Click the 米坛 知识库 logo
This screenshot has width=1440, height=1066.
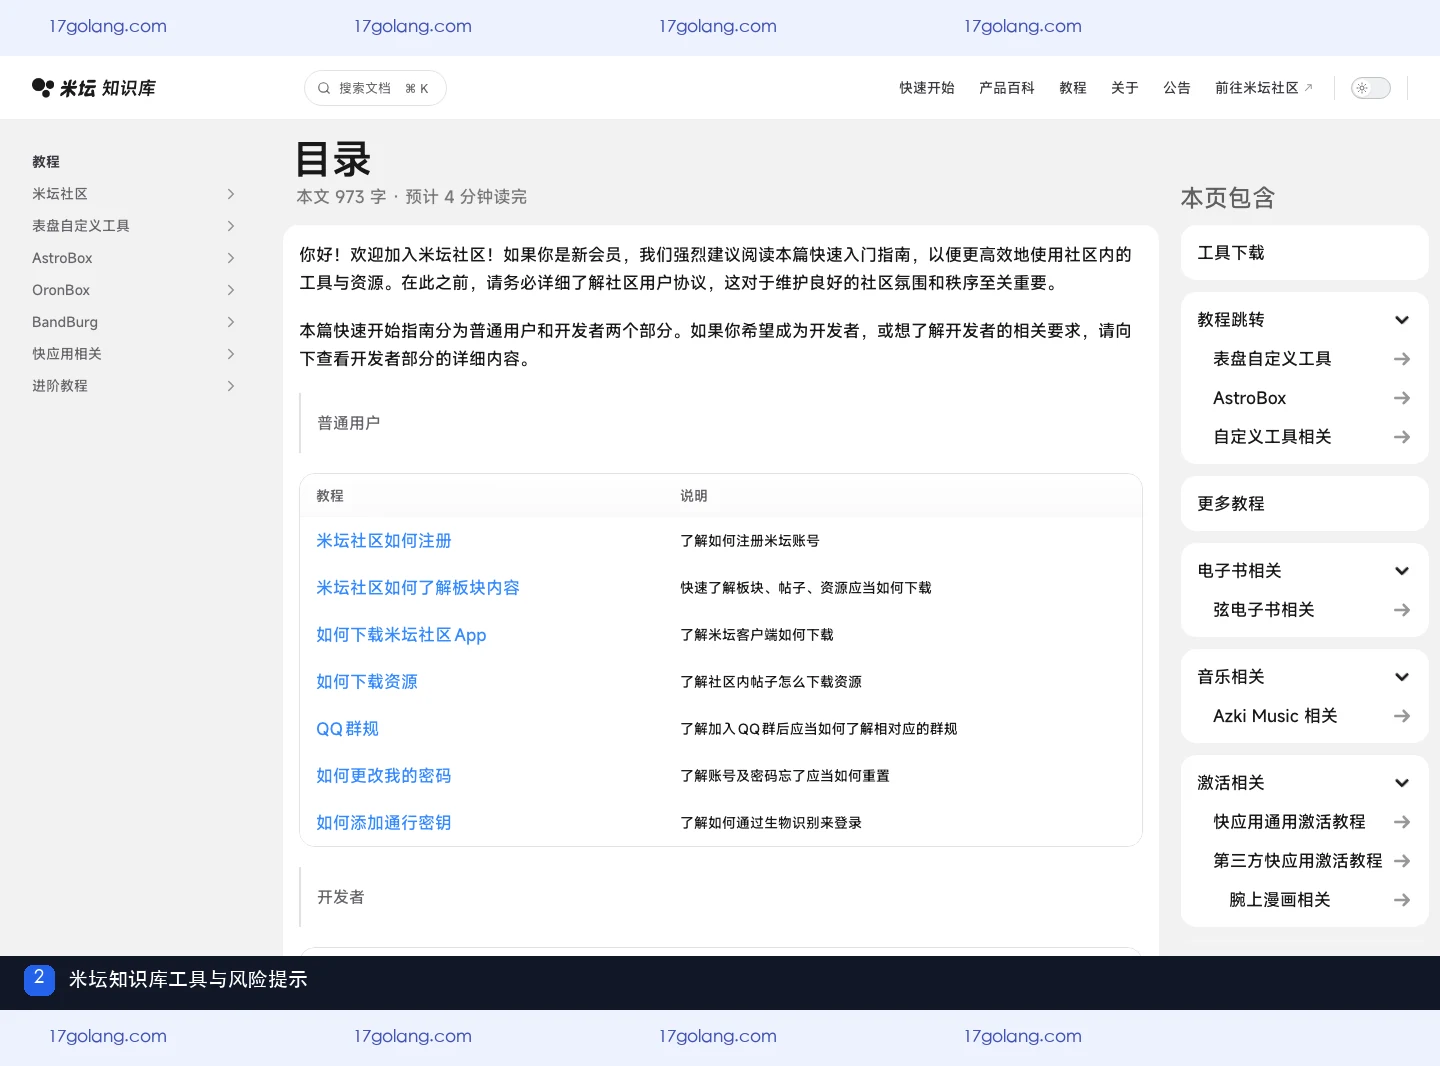(x=94, y=88)
